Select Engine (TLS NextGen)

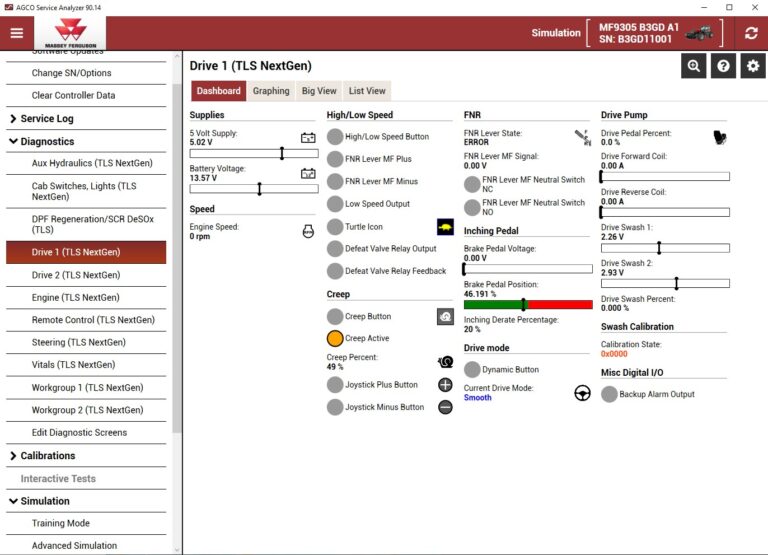pyautogui.click(x=86, y=298)
